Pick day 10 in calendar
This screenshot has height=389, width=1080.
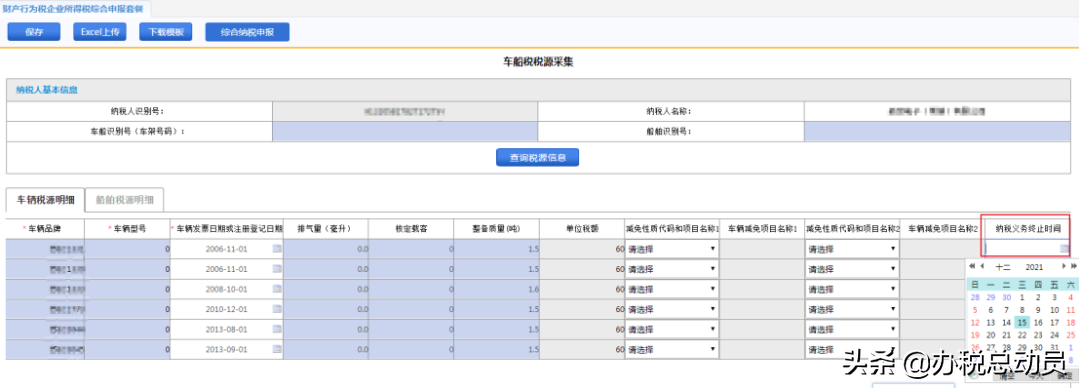pyautogui.click(x=1055, y=310)
